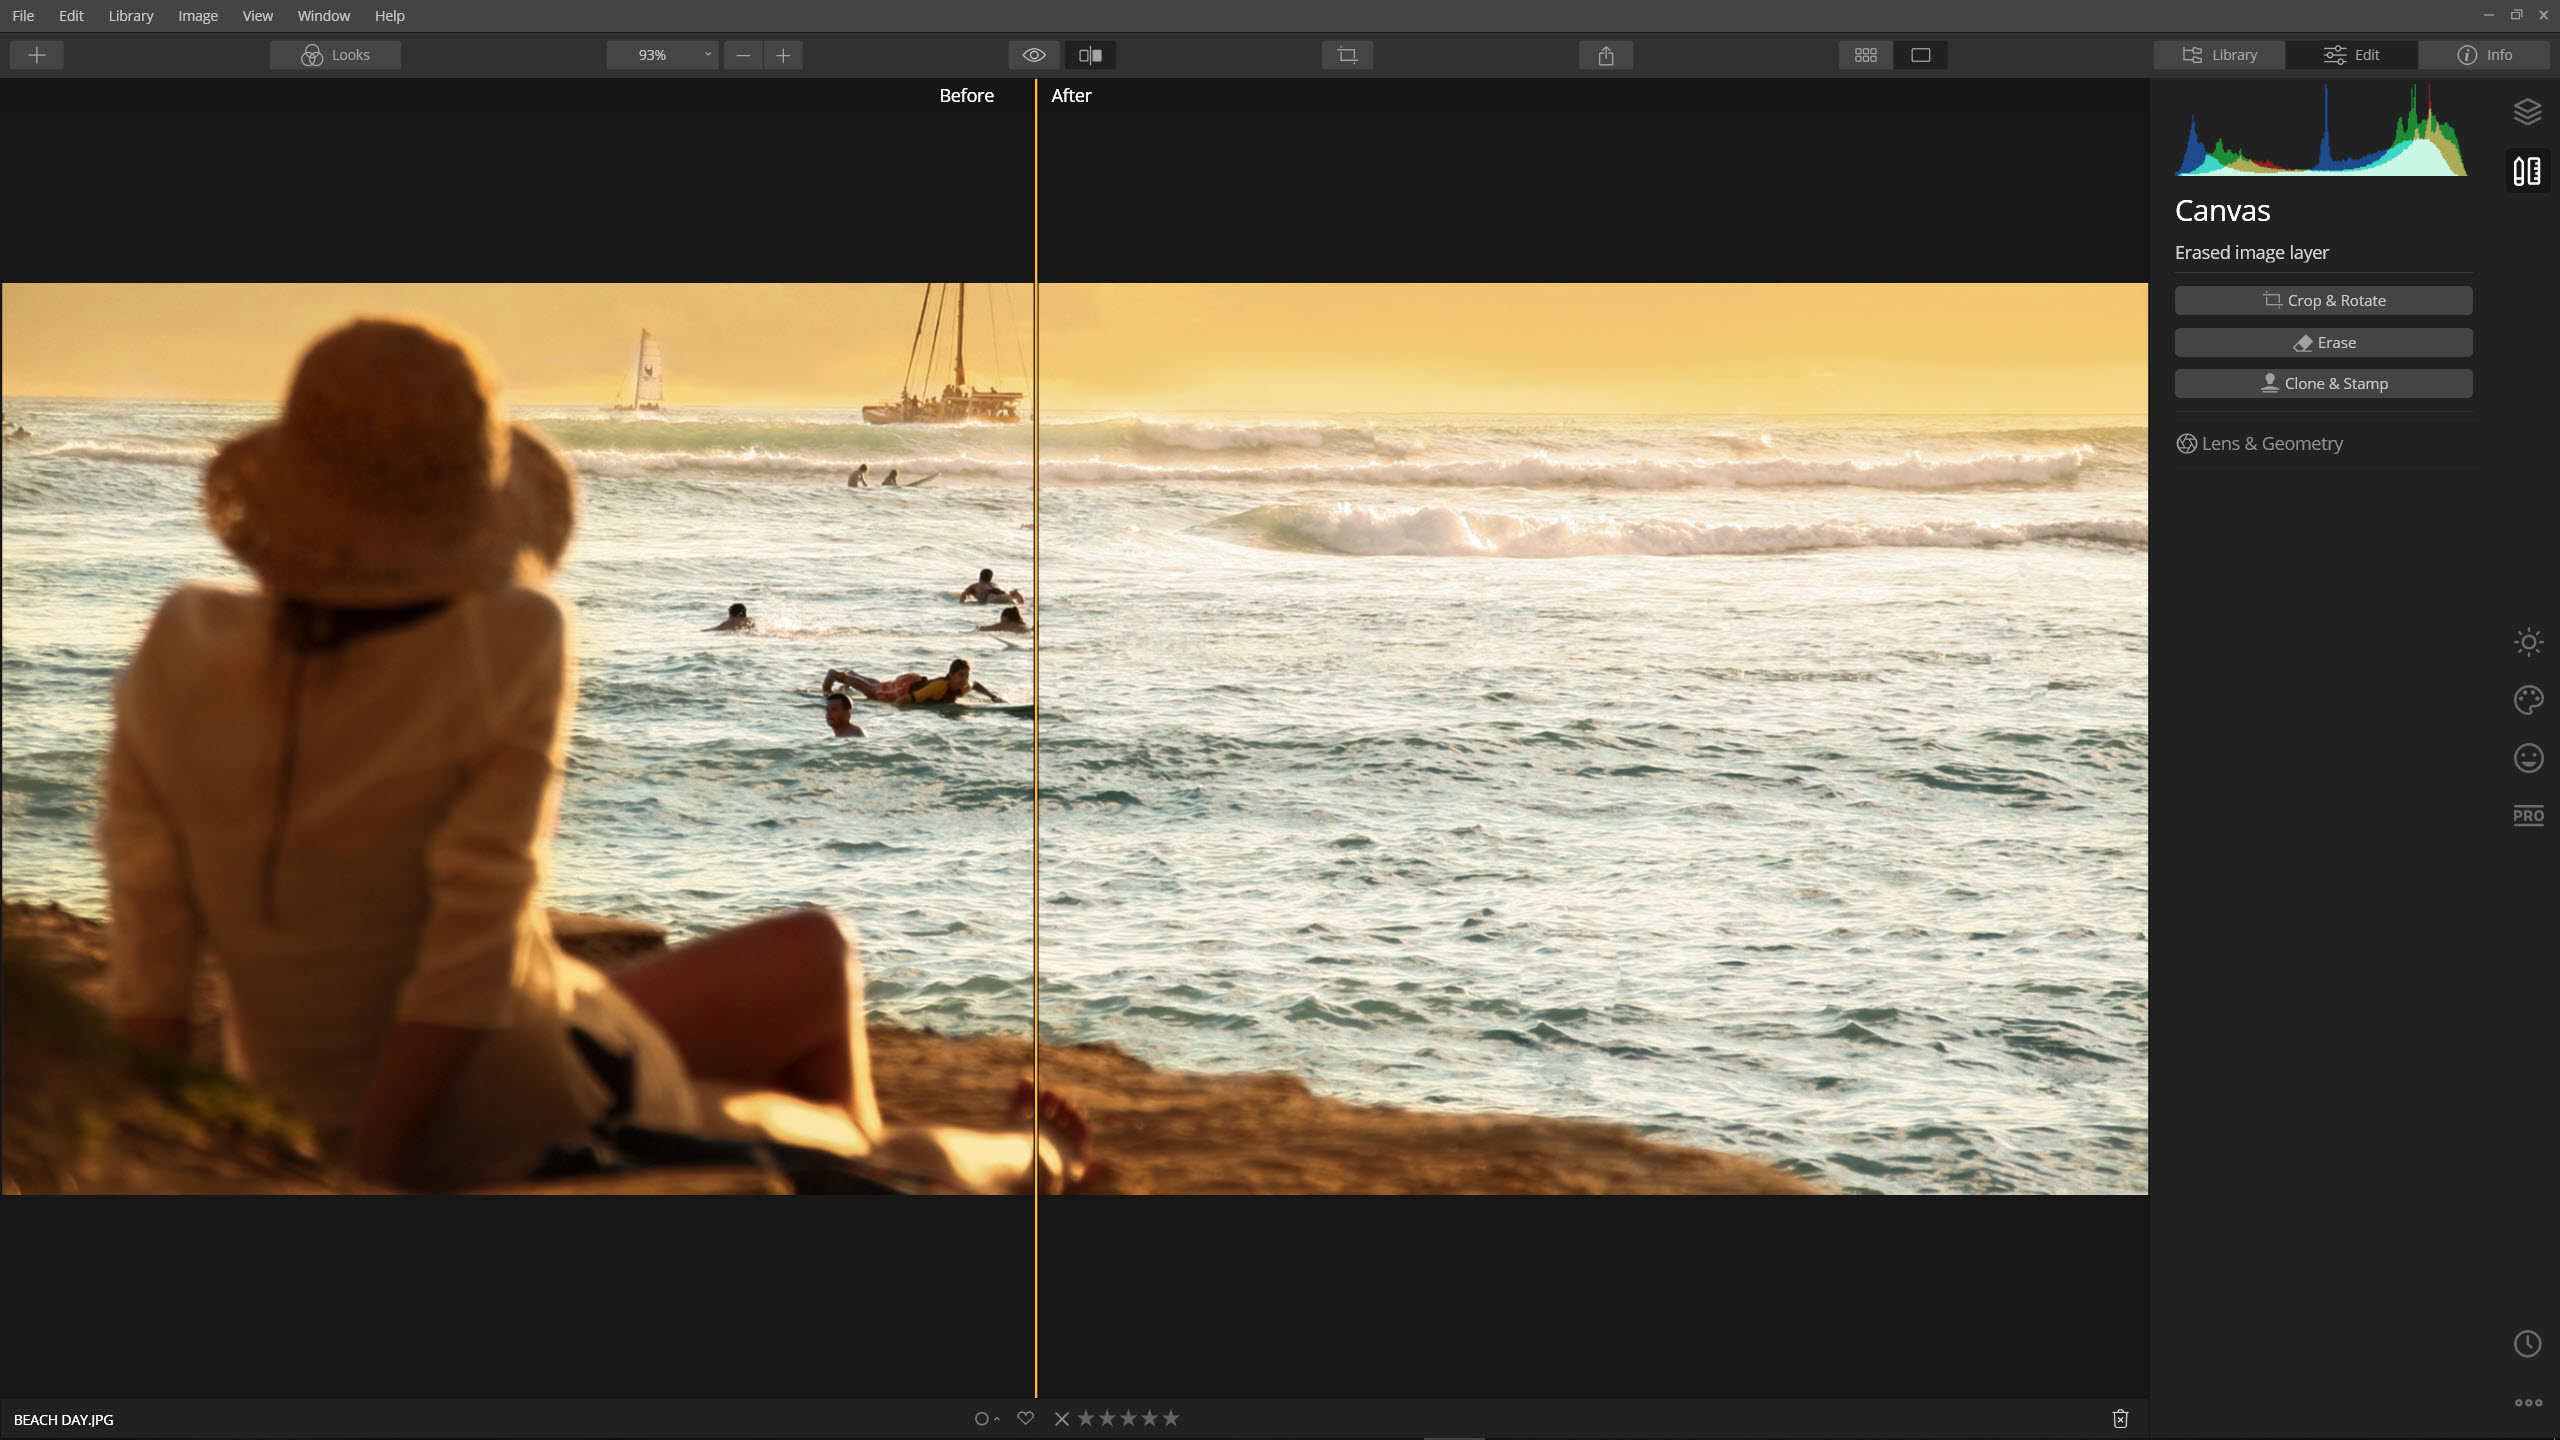Open the Portrait face icon tools
The height and width of the screenshot is (1440, 2560).
pyautogui.click(x=2528, y=758)
